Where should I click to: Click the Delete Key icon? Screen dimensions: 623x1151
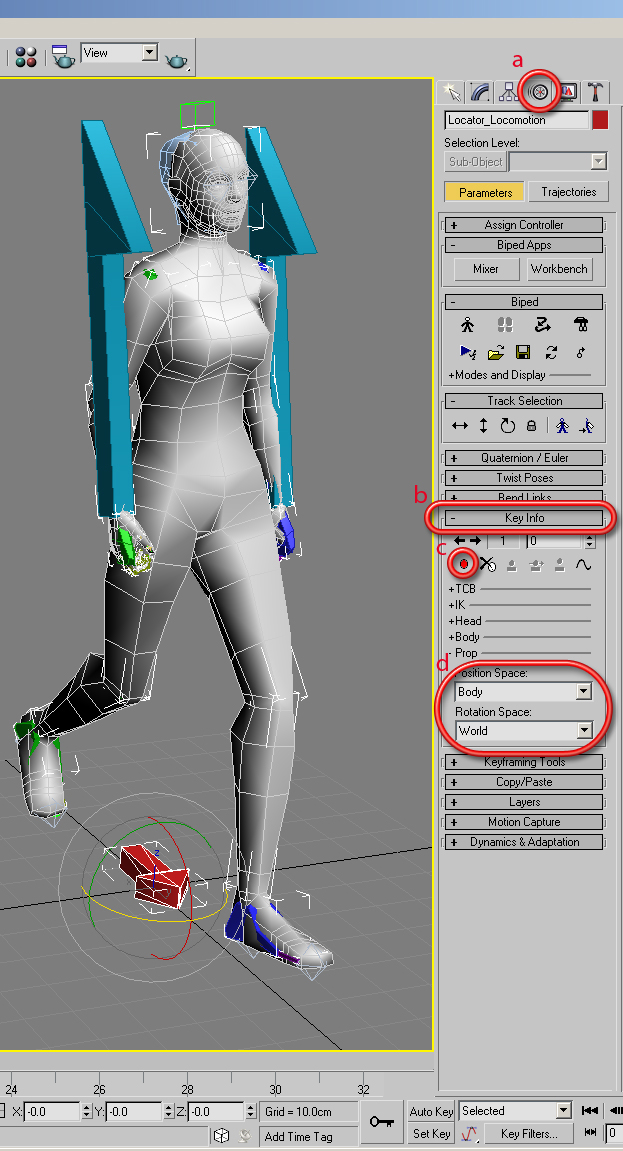487,564
